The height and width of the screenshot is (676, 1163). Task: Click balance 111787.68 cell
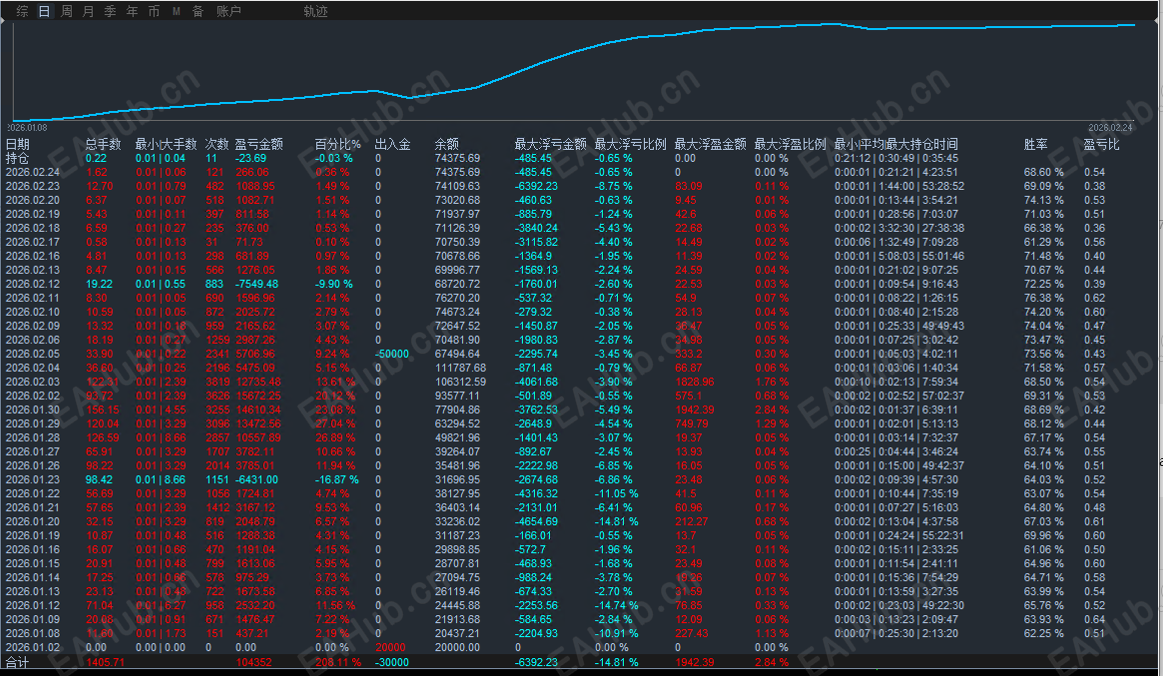pos(461,368)
